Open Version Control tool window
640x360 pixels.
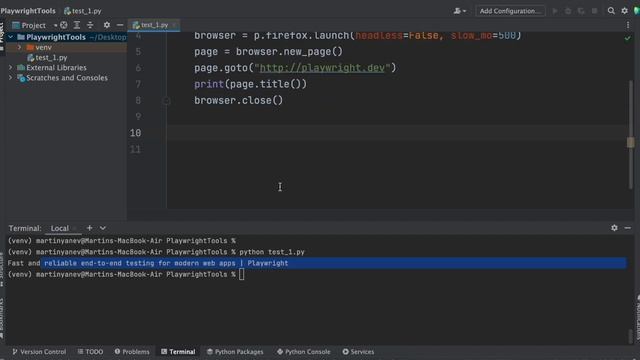(x=39, y=351)
